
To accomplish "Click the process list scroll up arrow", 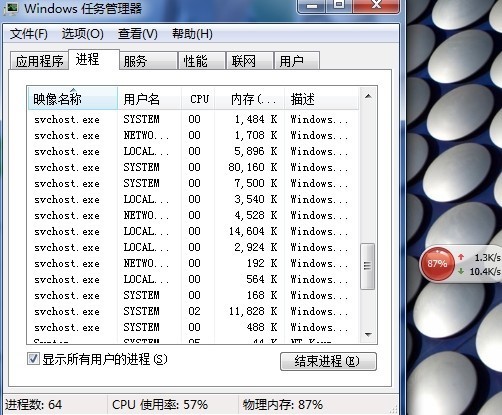I will [368, 97].
